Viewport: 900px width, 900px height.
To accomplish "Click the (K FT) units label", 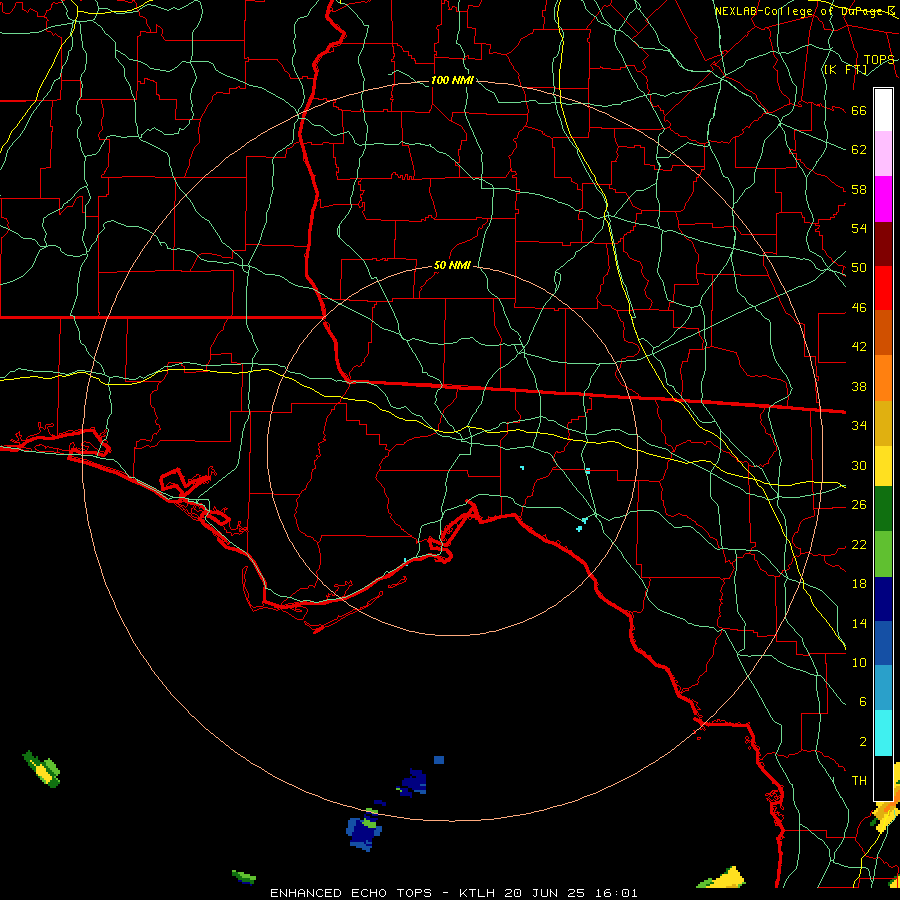I will [846, 69].
